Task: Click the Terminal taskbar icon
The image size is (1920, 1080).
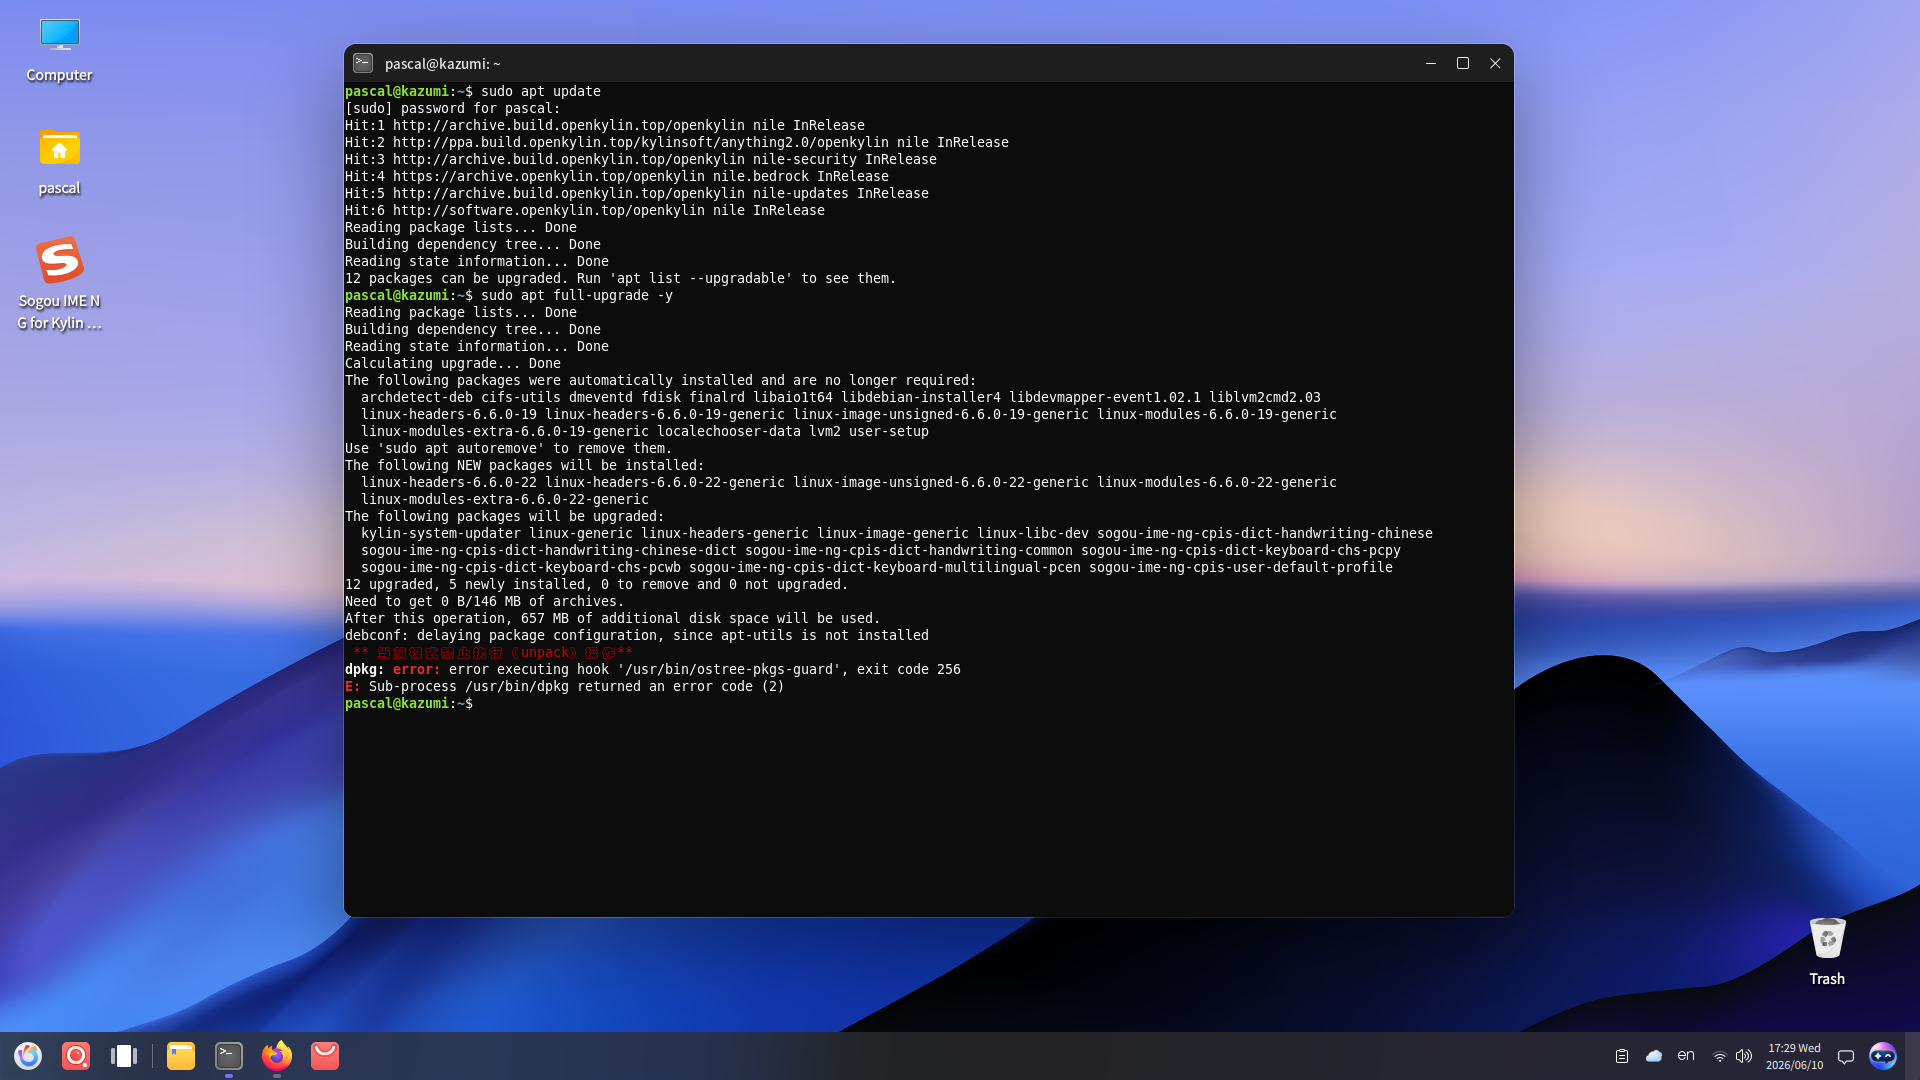Action: pyautogui.click(x=229, y=1056)
